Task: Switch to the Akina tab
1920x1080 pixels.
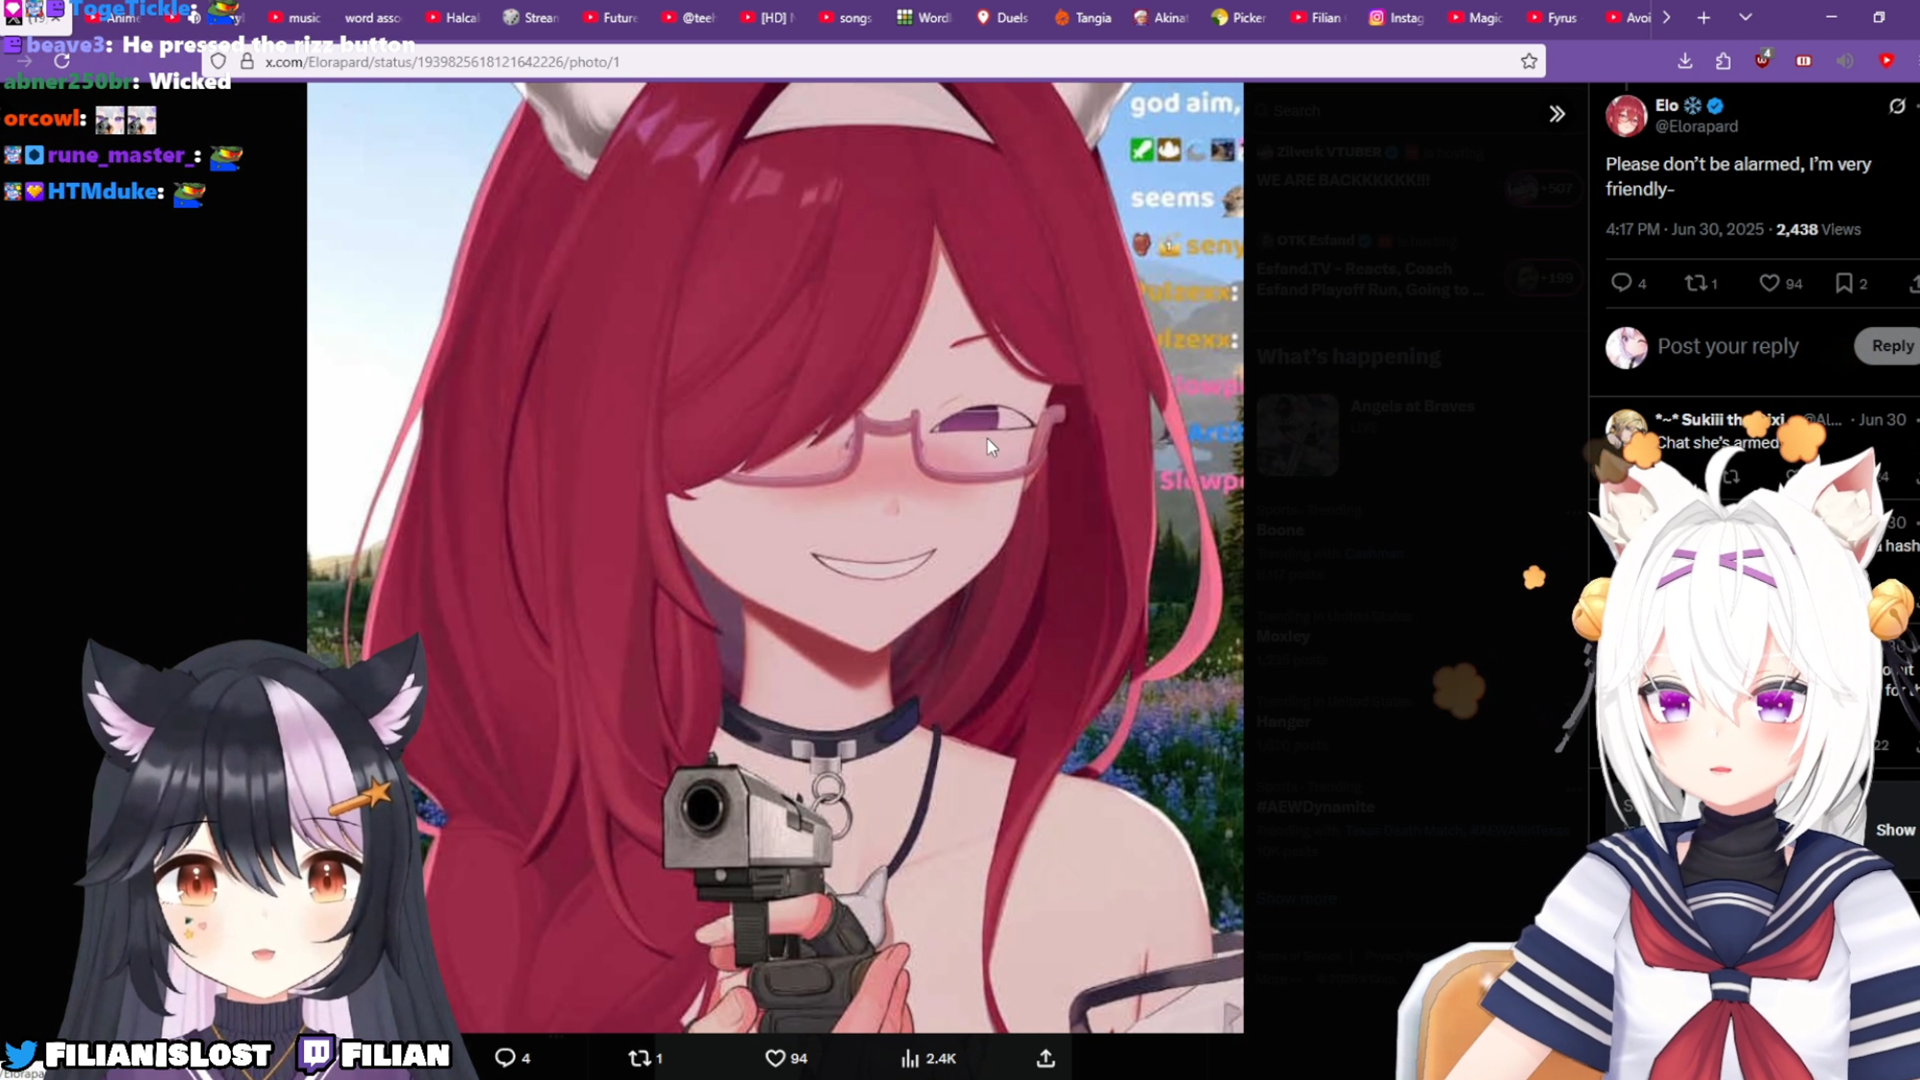Action: (1161, 17)
